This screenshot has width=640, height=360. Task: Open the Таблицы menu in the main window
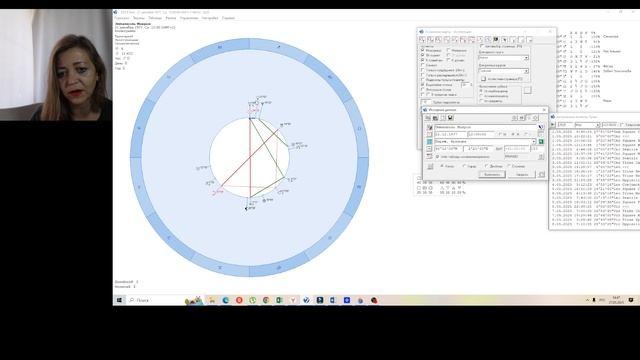(x=155, y=18)
